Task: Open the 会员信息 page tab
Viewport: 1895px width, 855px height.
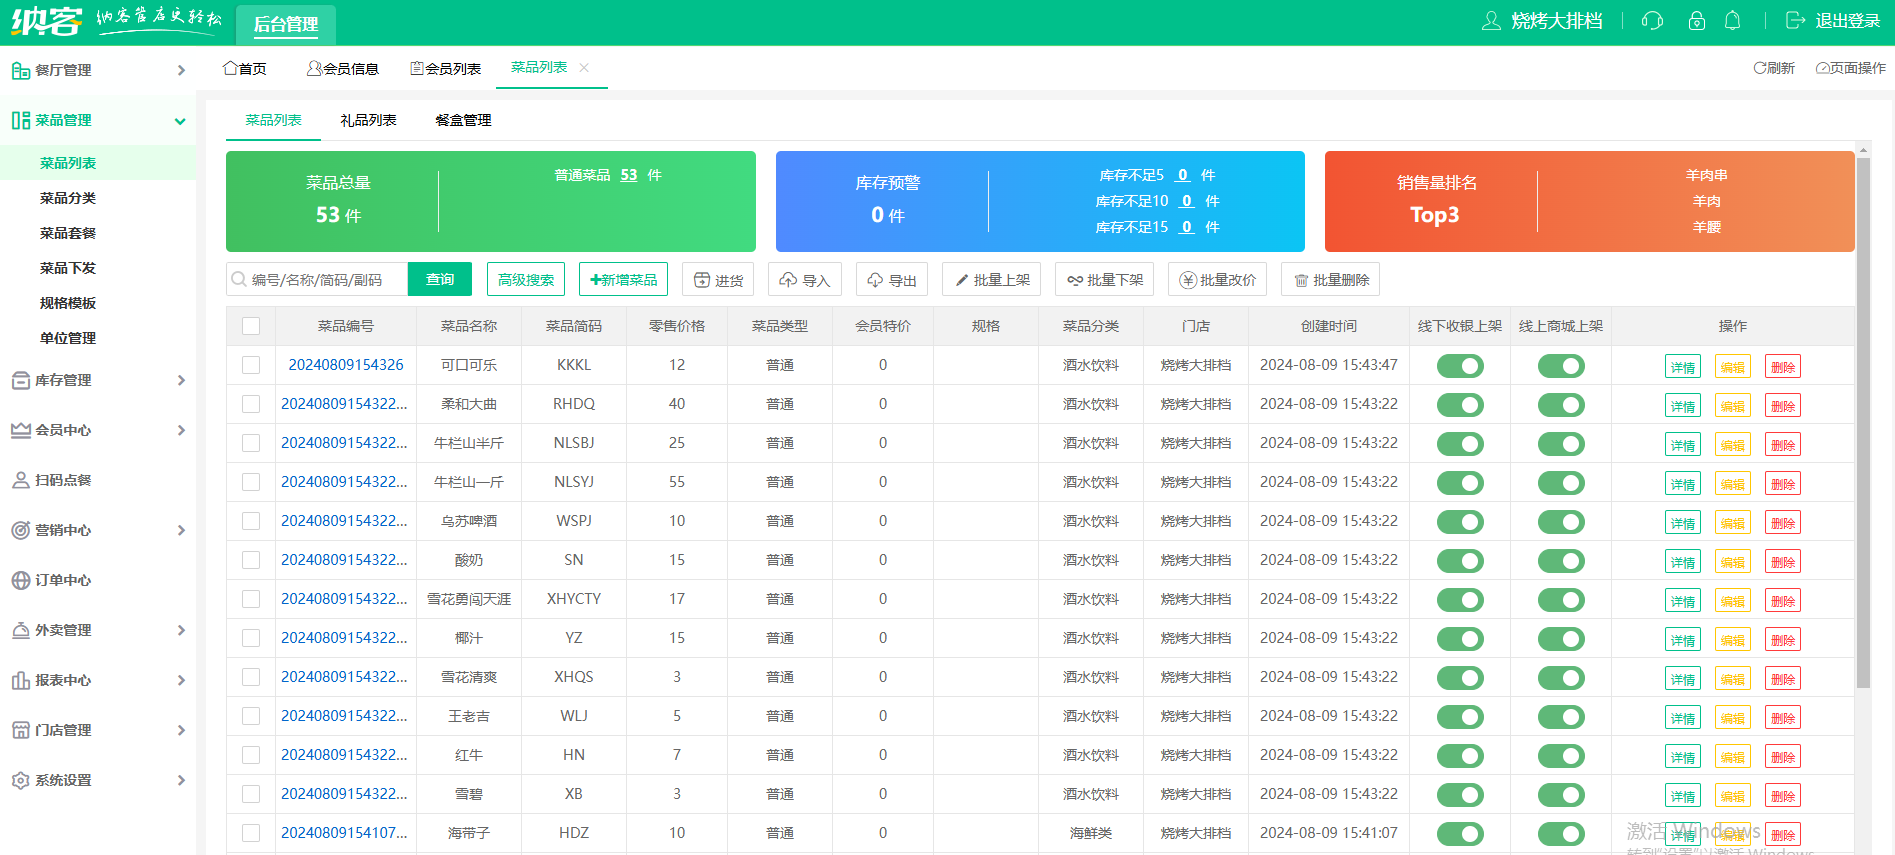Action: pos(343,68)
